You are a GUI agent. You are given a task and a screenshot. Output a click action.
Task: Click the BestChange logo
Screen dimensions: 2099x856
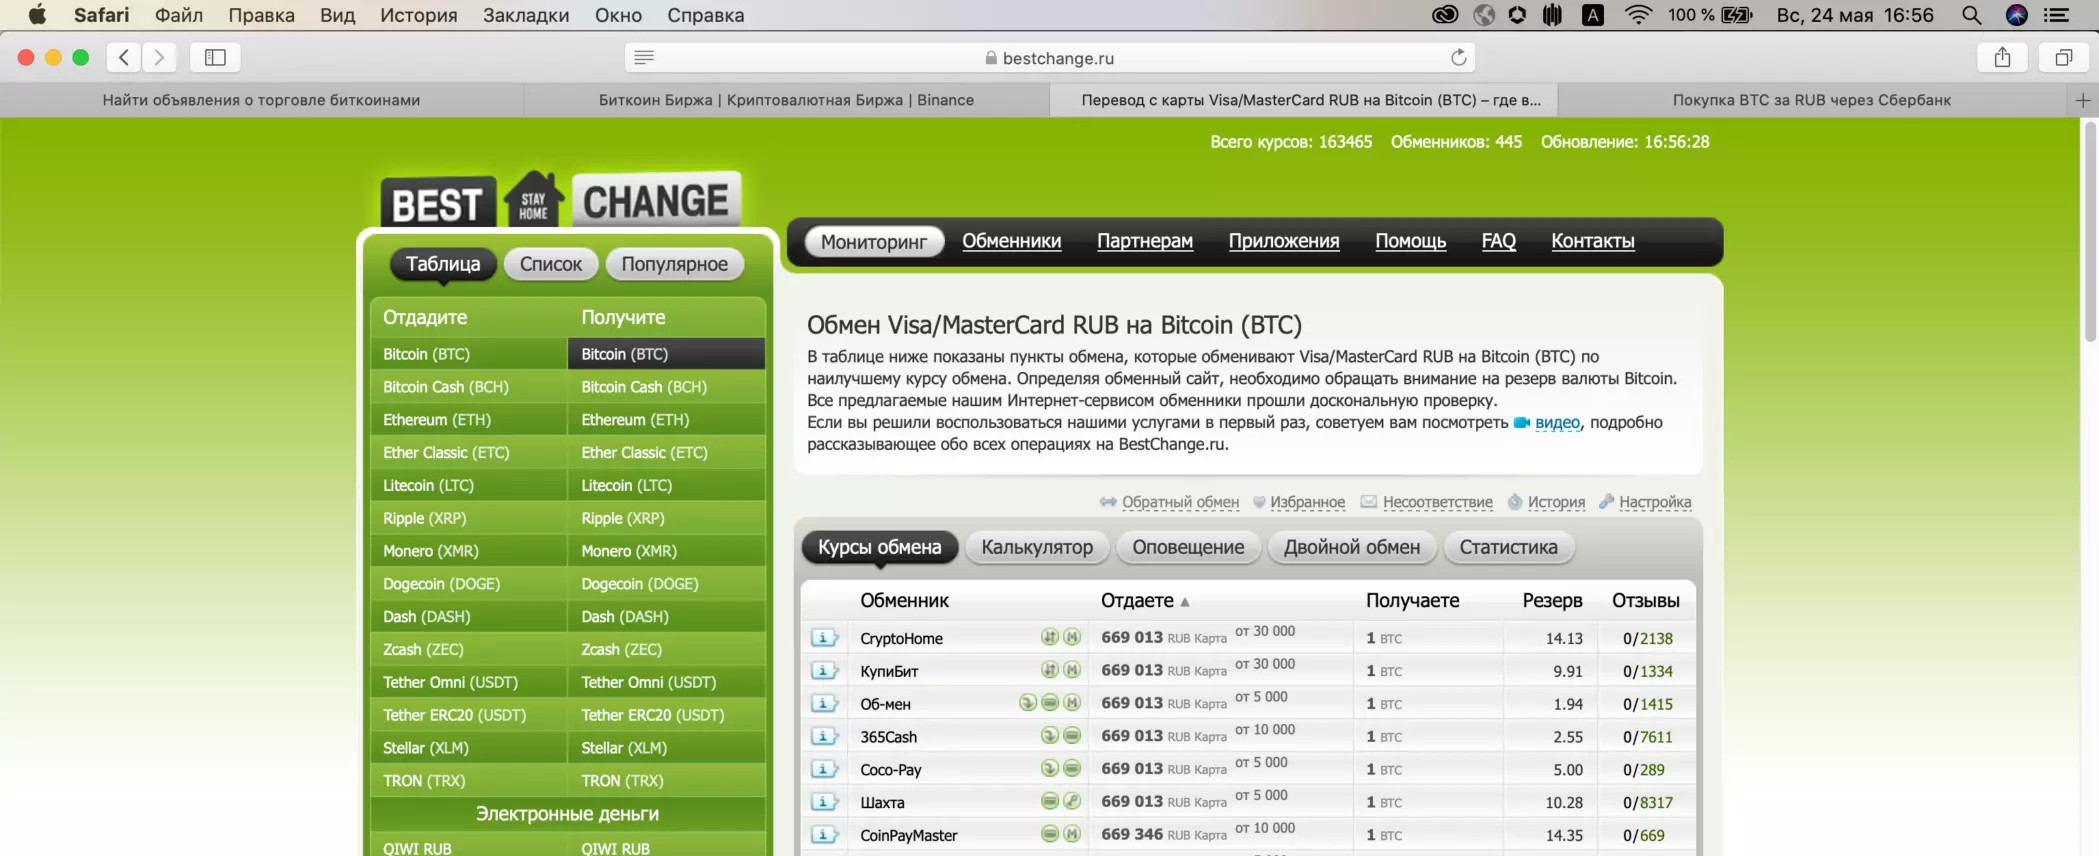point(560,199)
